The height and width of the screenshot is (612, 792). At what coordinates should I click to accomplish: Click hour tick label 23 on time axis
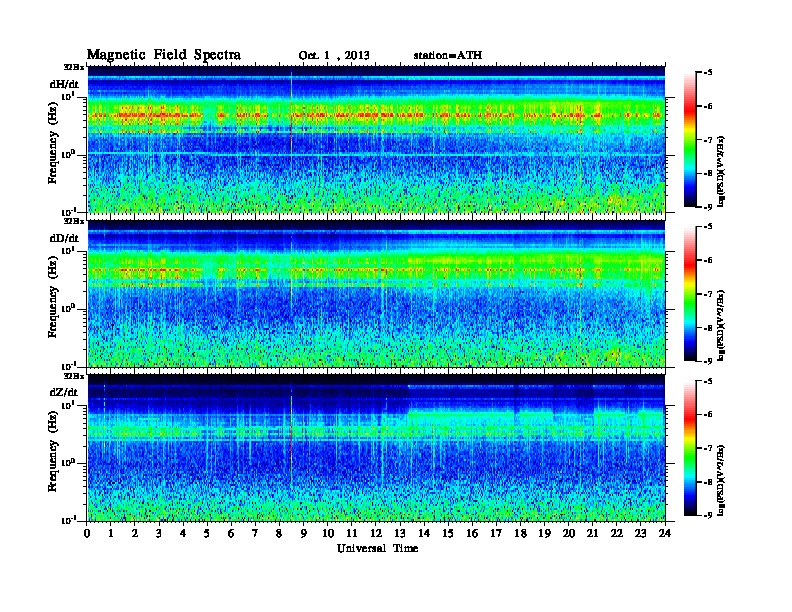click(x=640, y=533)
